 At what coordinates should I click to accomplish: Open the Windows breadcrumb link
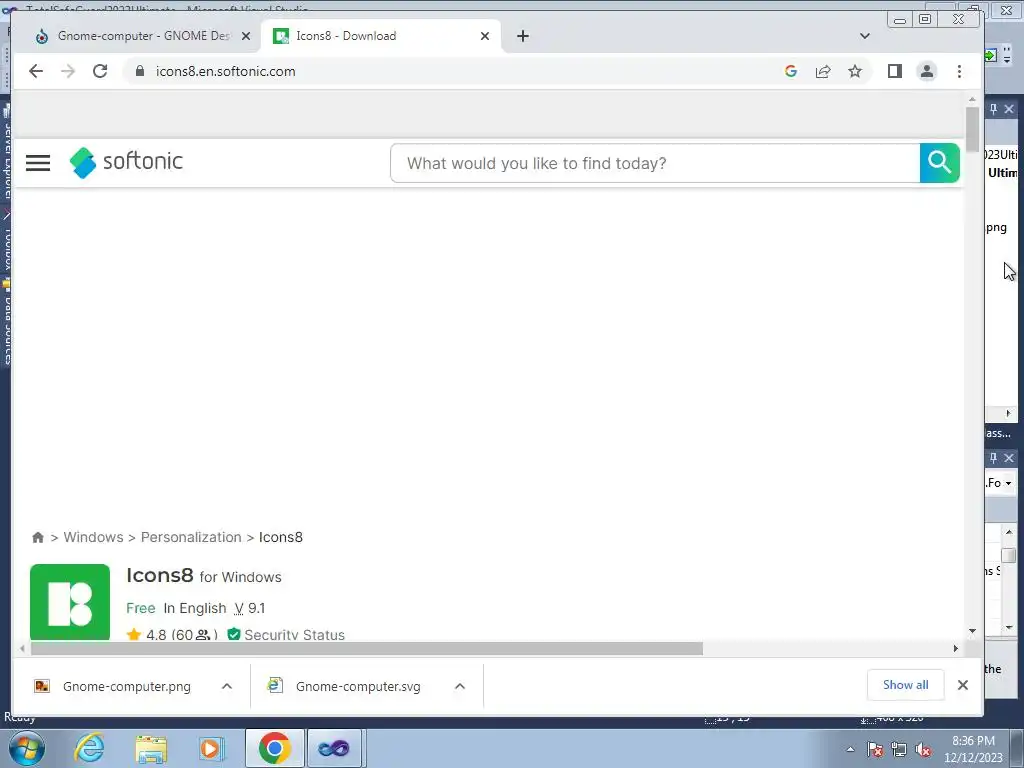click(x=93, y=537)
